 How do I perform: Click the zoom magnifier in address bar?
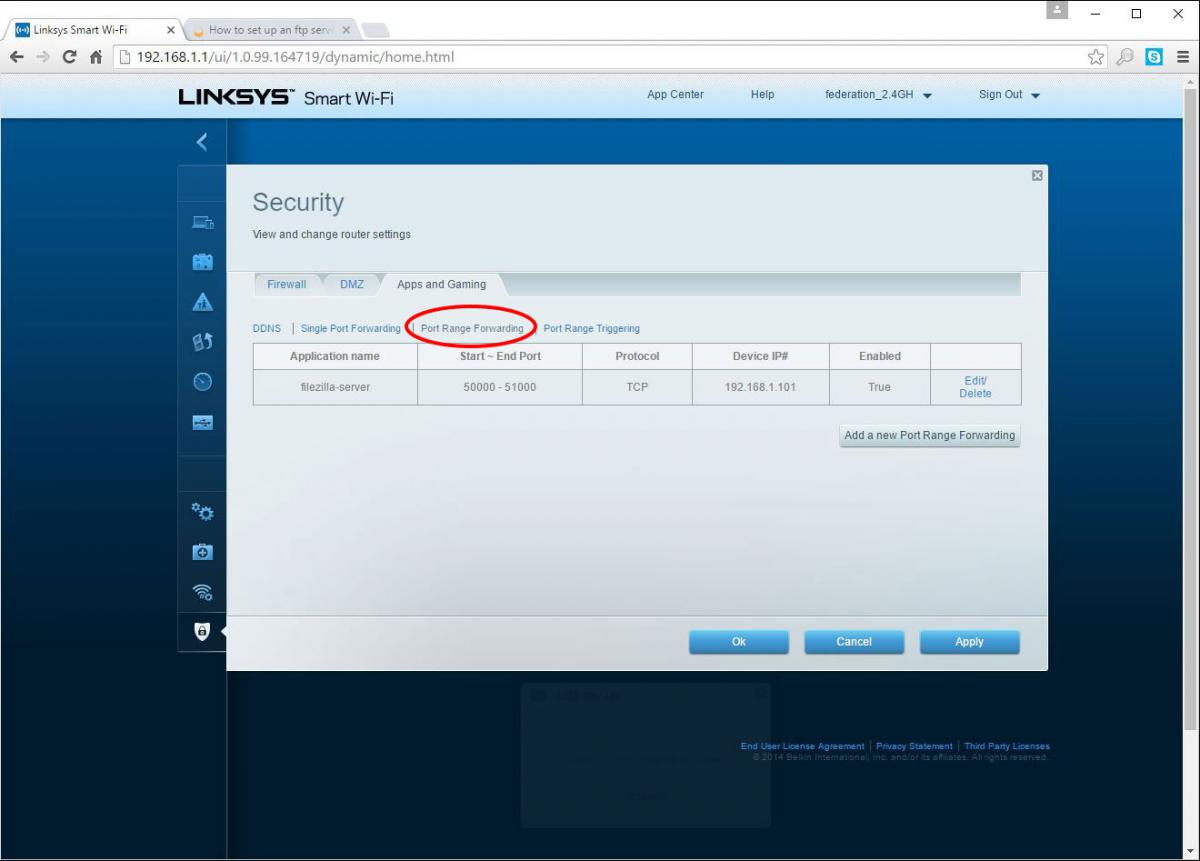pos(1126,57)
